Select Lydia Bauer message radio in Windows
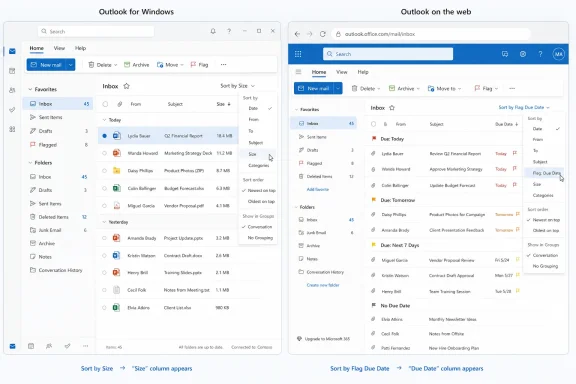This screenshot has width=576, height=384. click(105, 136)
